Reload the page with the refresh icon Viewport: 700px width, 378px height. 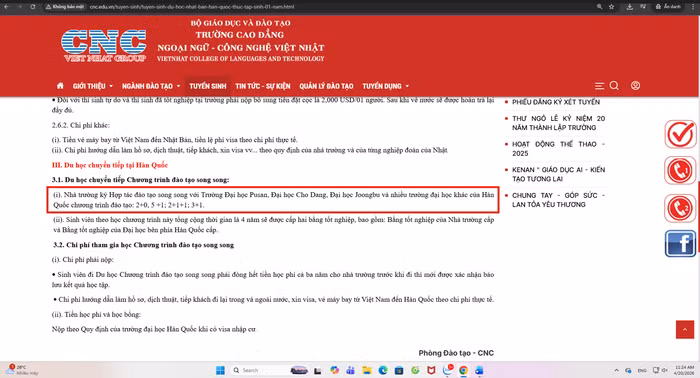pyautogui.click(x=33, y=7)
